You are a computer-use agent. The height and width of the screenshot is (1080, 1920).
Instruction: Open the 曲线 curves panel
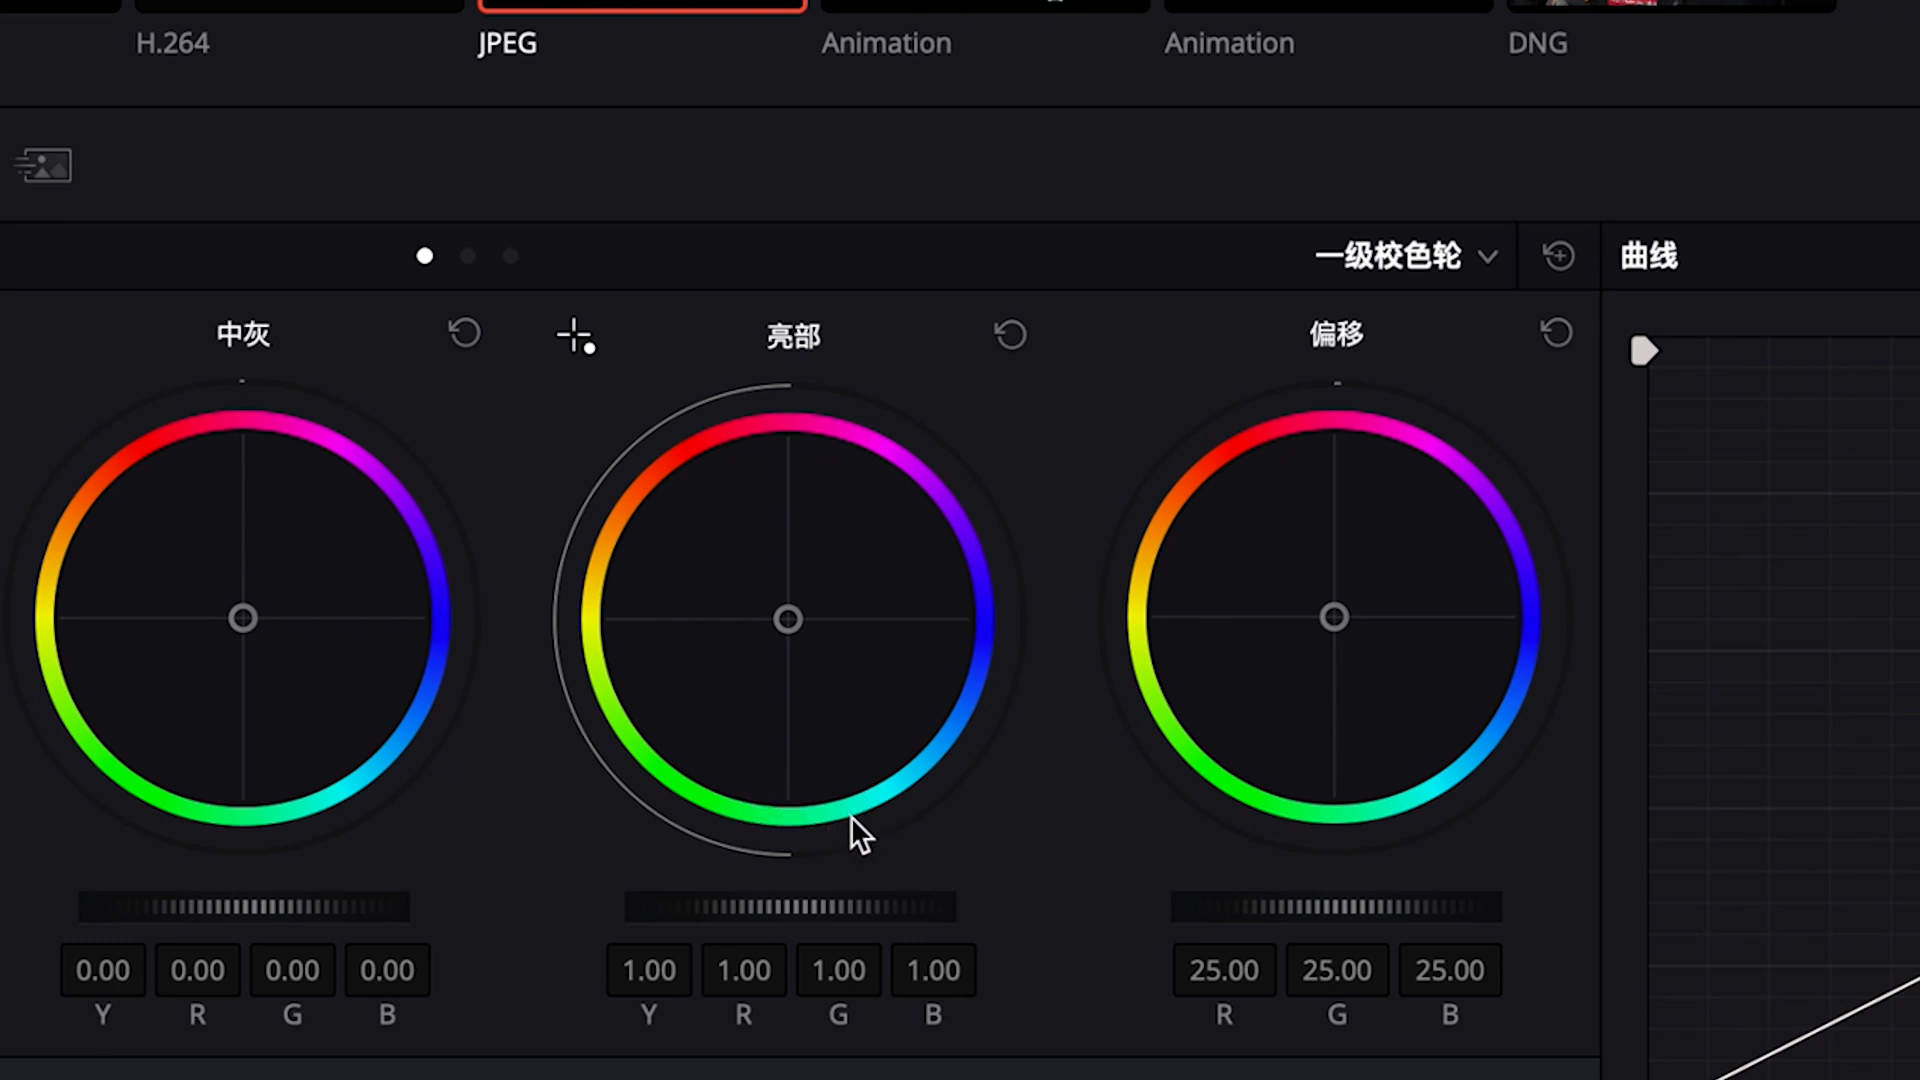1648,256
